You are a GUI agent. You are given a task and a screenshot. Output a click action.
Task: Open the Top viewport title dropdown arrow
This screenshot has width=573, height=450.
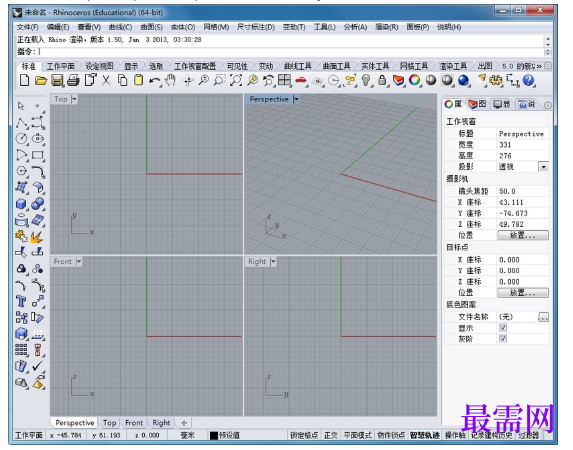pos(74,99)
